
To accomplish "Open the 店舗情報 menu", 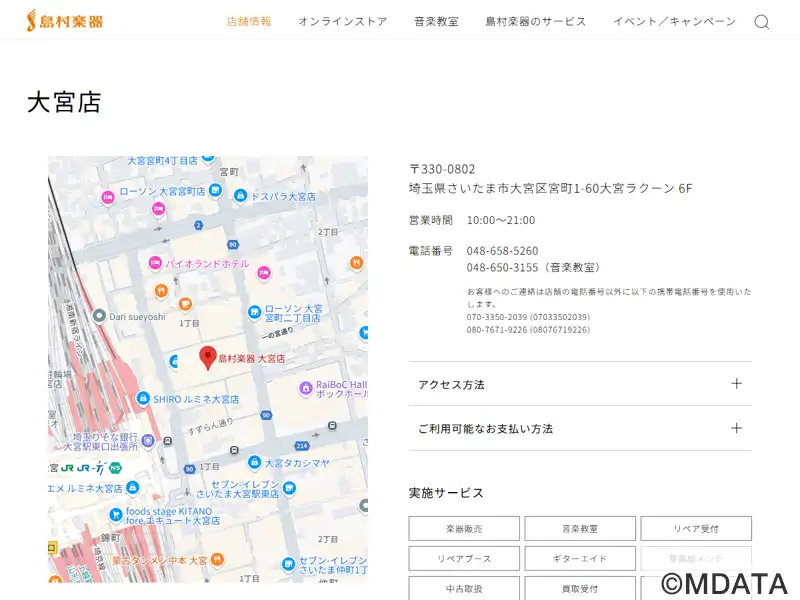I will click(249, 21).
